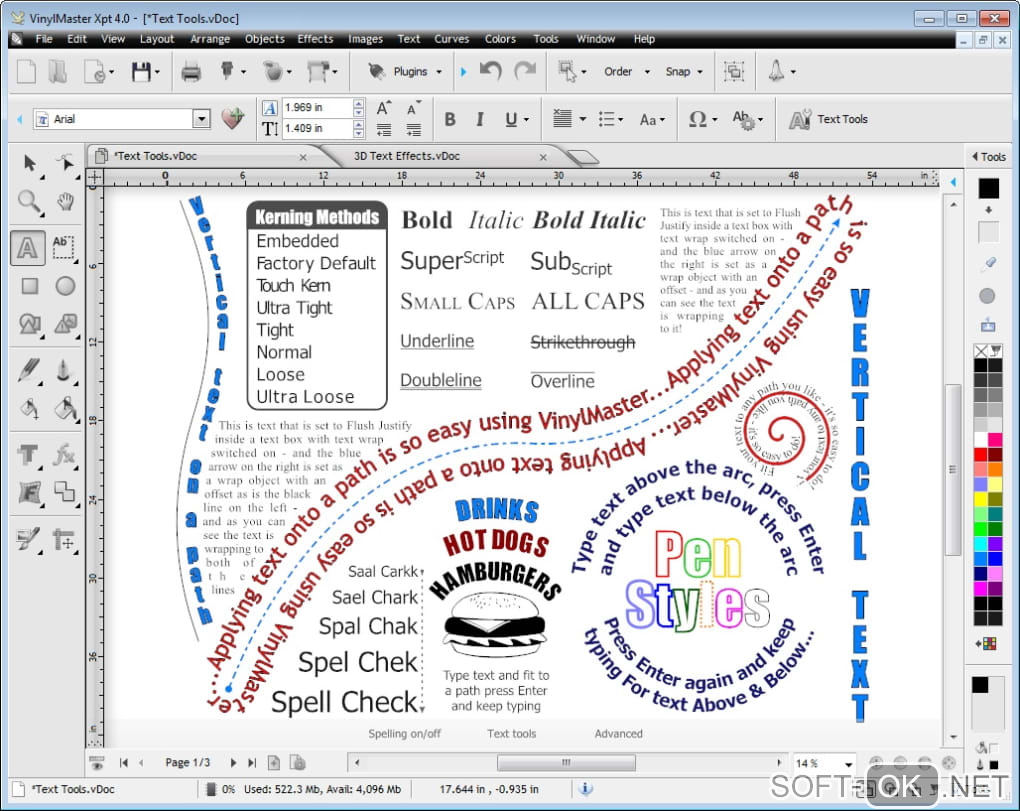
Task: Select the fx effects tool
Action: (x=64, y=455)
